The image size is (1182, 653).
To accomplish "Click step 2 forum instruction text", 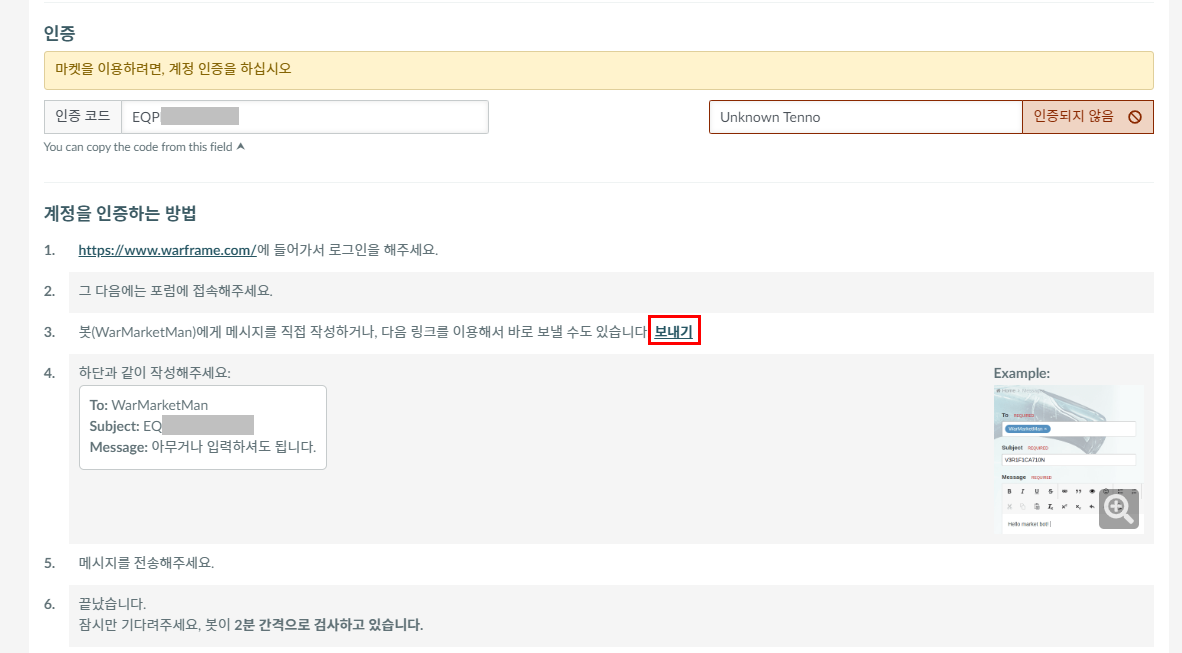I will [x=176, y=290].
